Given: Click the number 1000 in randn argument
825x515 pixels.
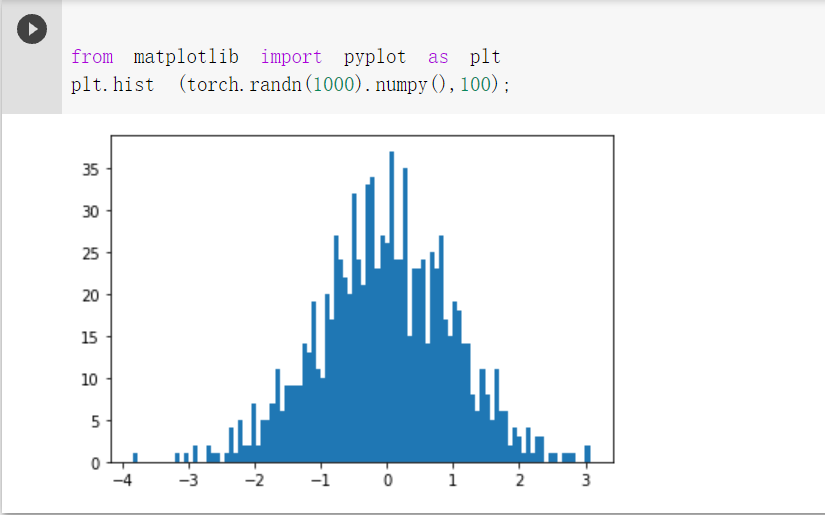Looking at the screenshot, I should click(334, 85).
